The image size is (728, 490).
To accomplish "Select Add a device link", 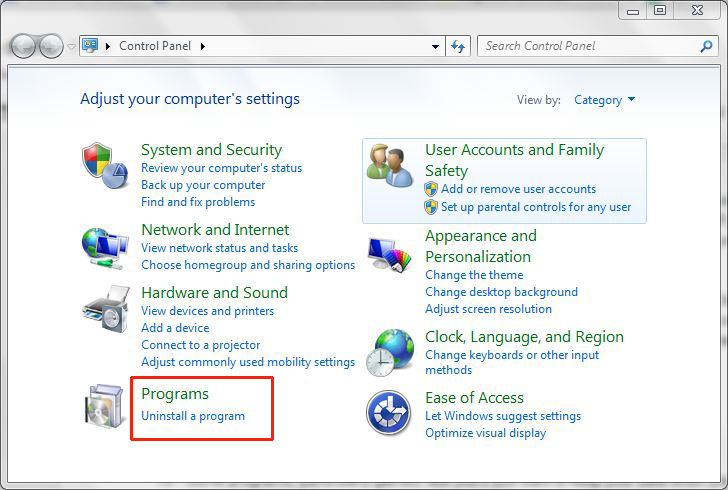I will (x=175, y=328).
